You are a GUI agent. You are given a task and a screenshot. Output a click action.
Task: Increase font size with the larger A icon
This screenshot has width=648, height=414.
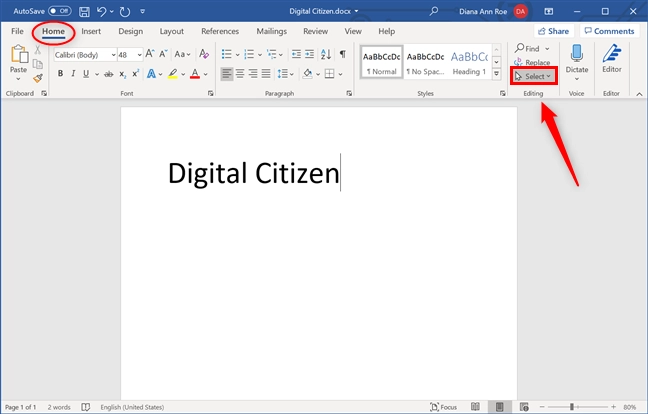pos(150,54)
